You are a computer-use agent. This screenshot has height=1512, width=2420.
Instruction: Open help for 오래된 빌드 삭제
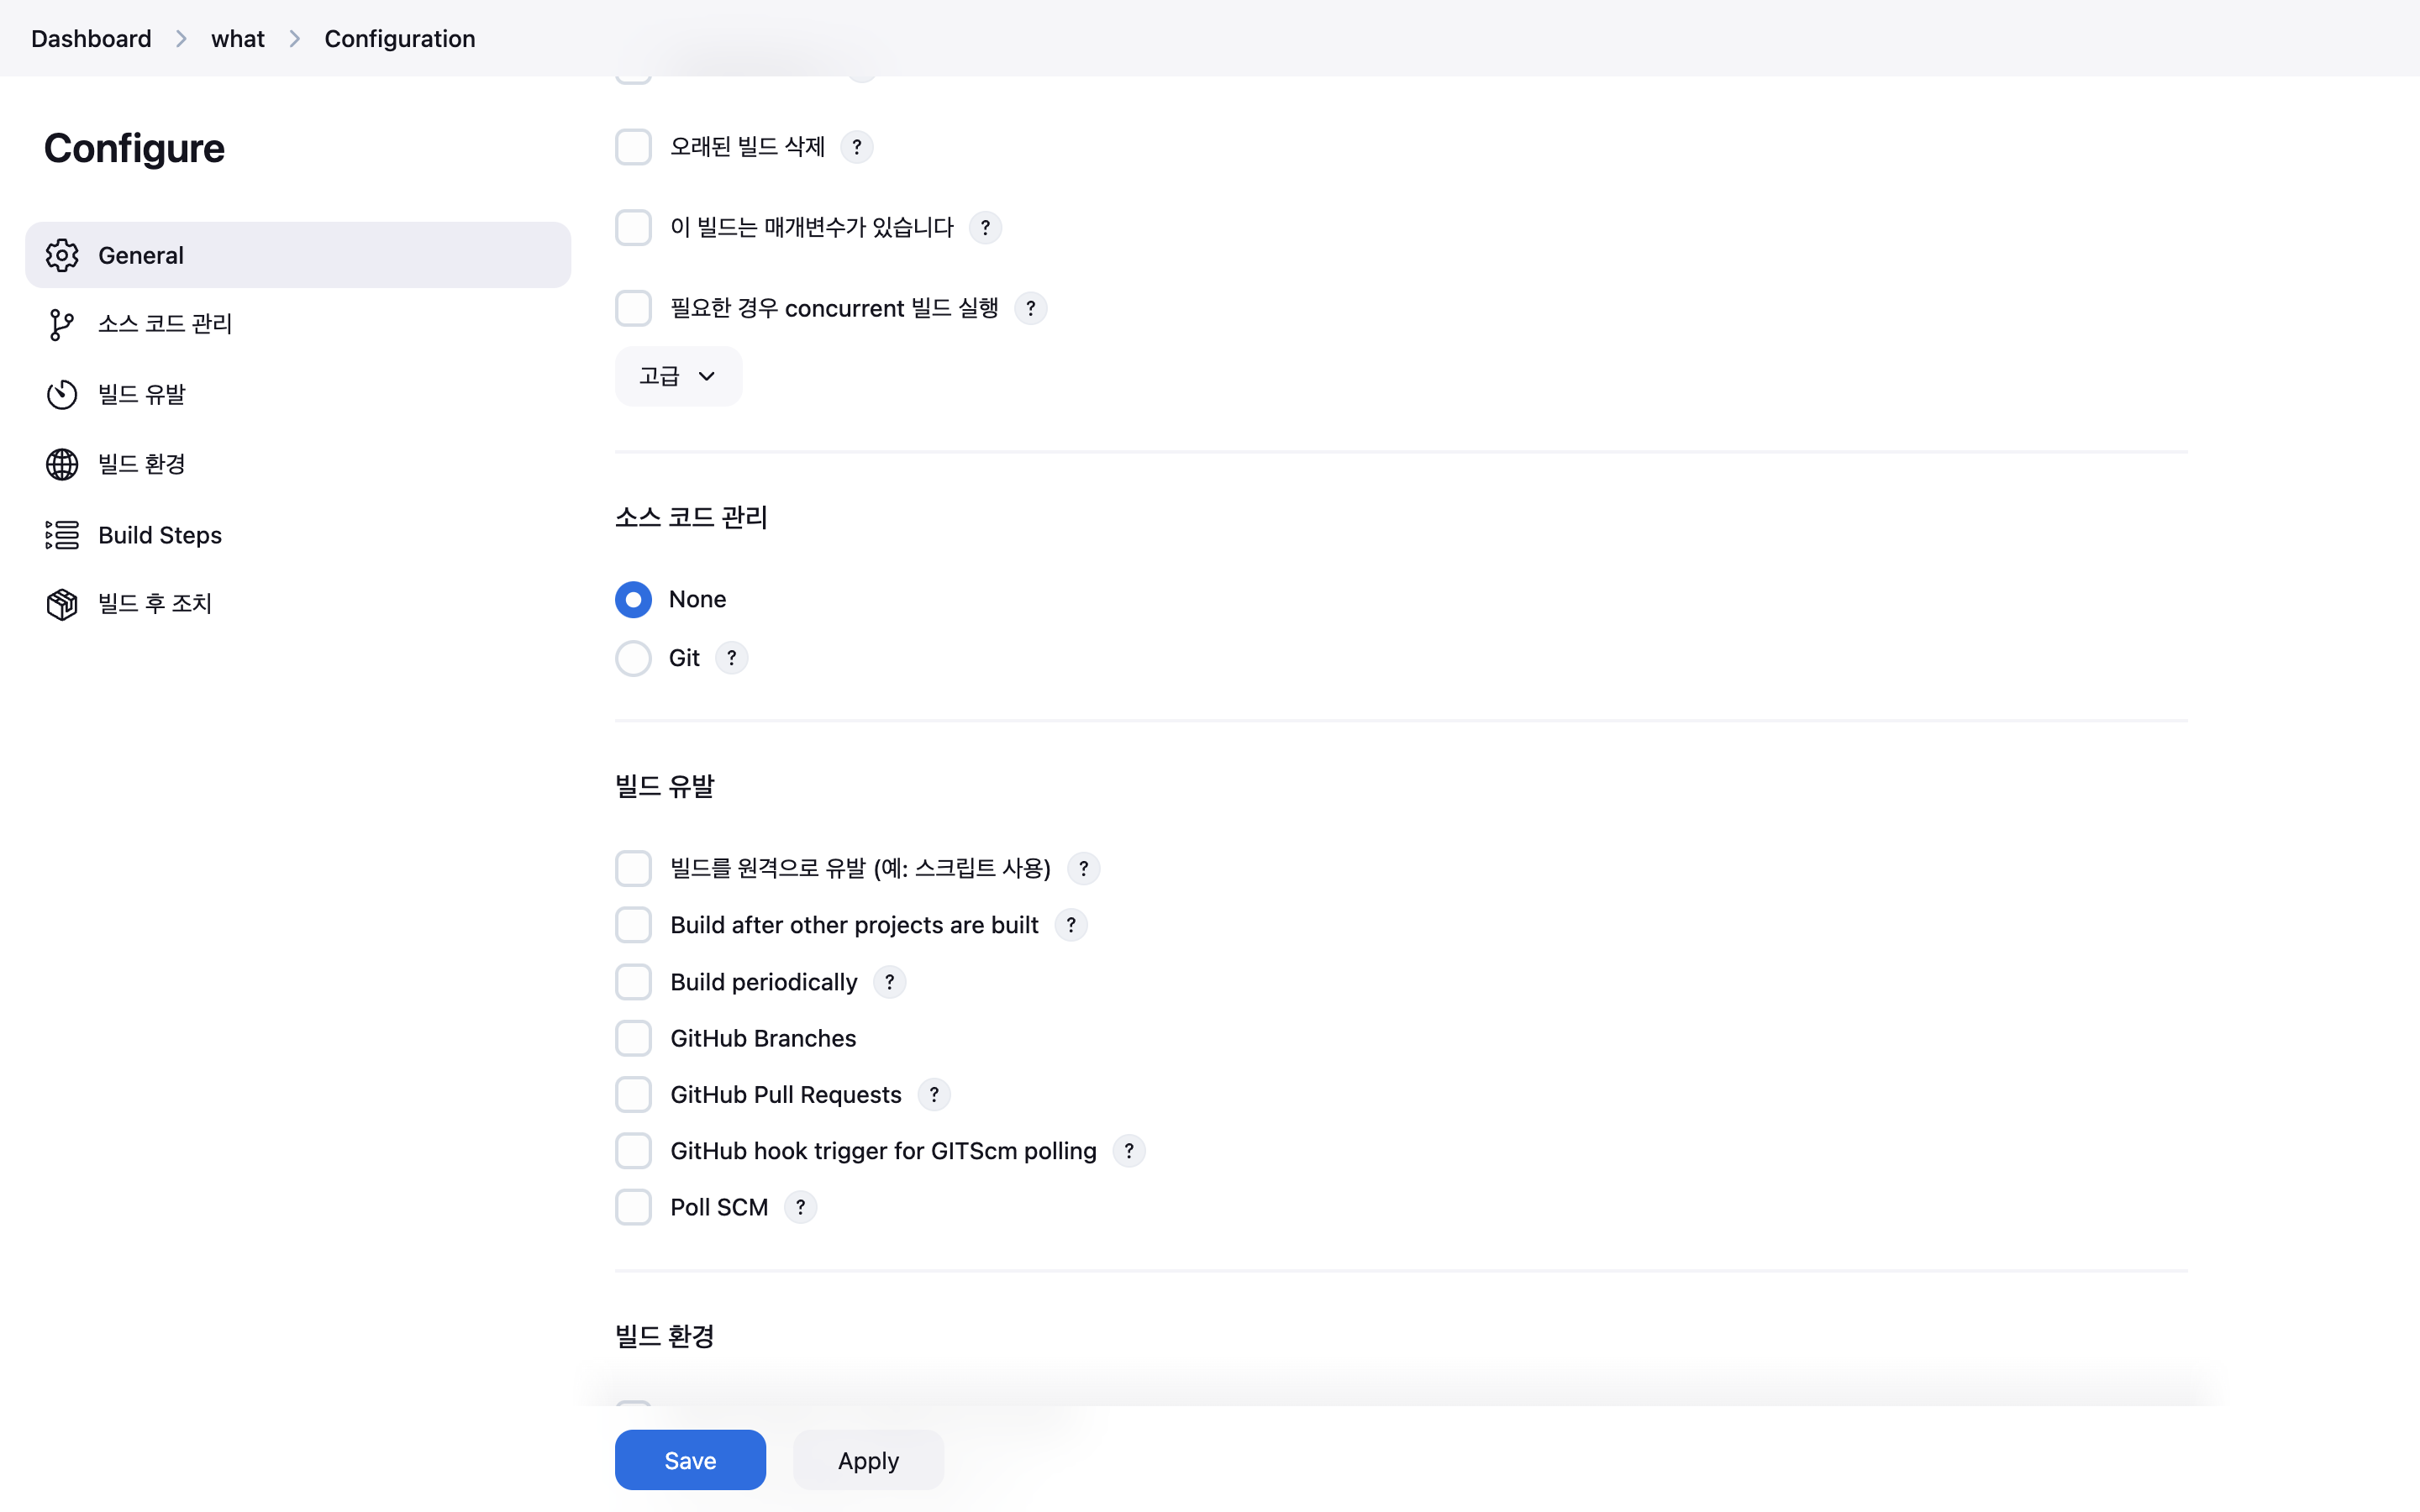point(857,147)
